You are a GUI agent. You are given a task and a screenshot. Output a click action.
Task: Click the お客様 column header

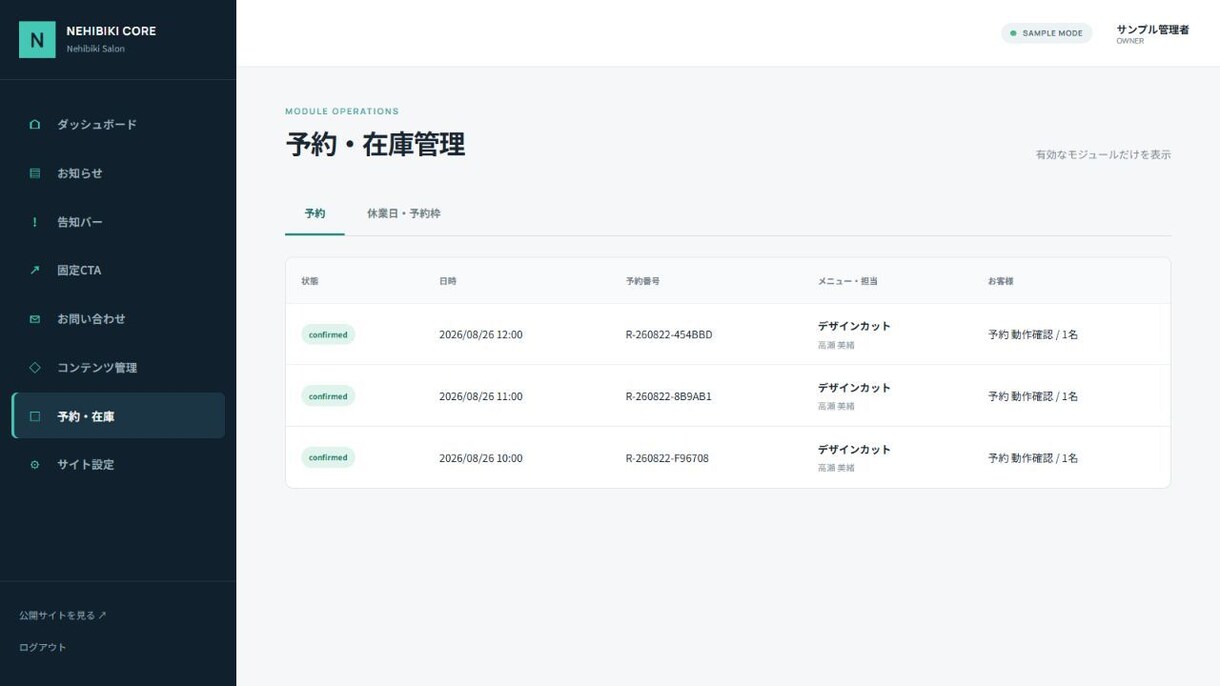pos(1001,281)
